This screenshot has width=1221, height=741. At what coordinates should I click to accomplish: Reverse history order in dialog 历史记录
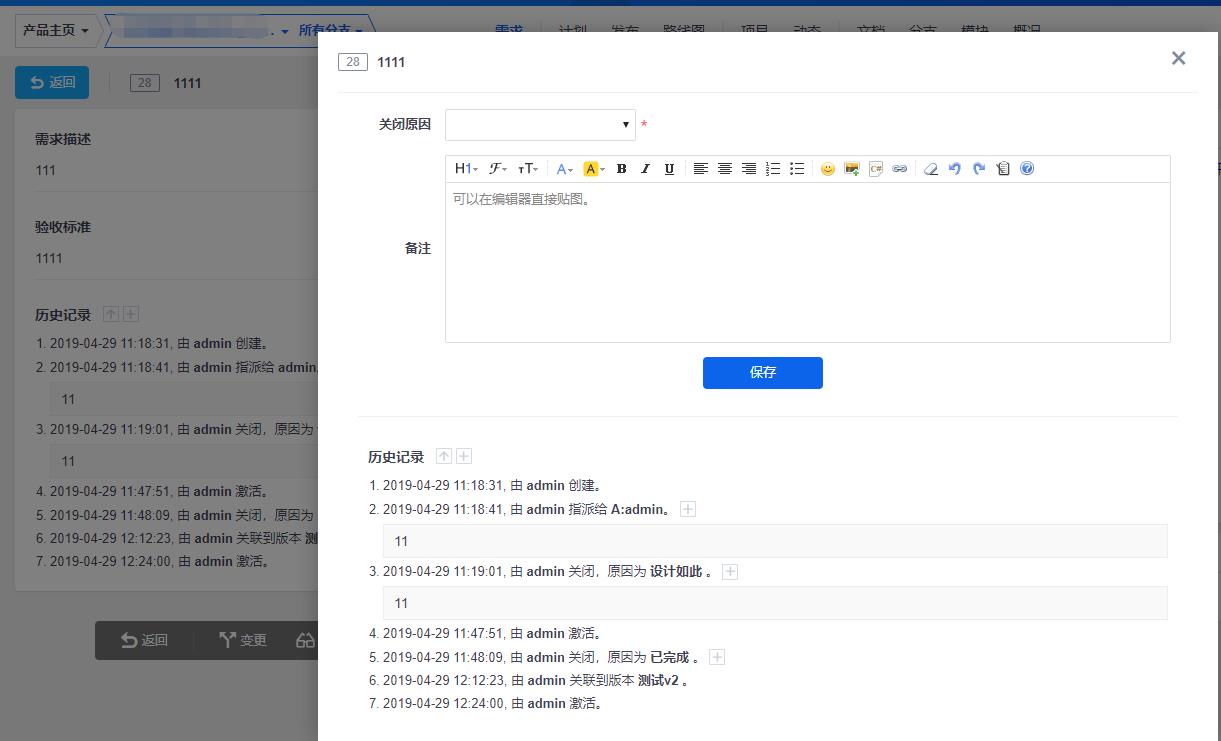point(444,456)
